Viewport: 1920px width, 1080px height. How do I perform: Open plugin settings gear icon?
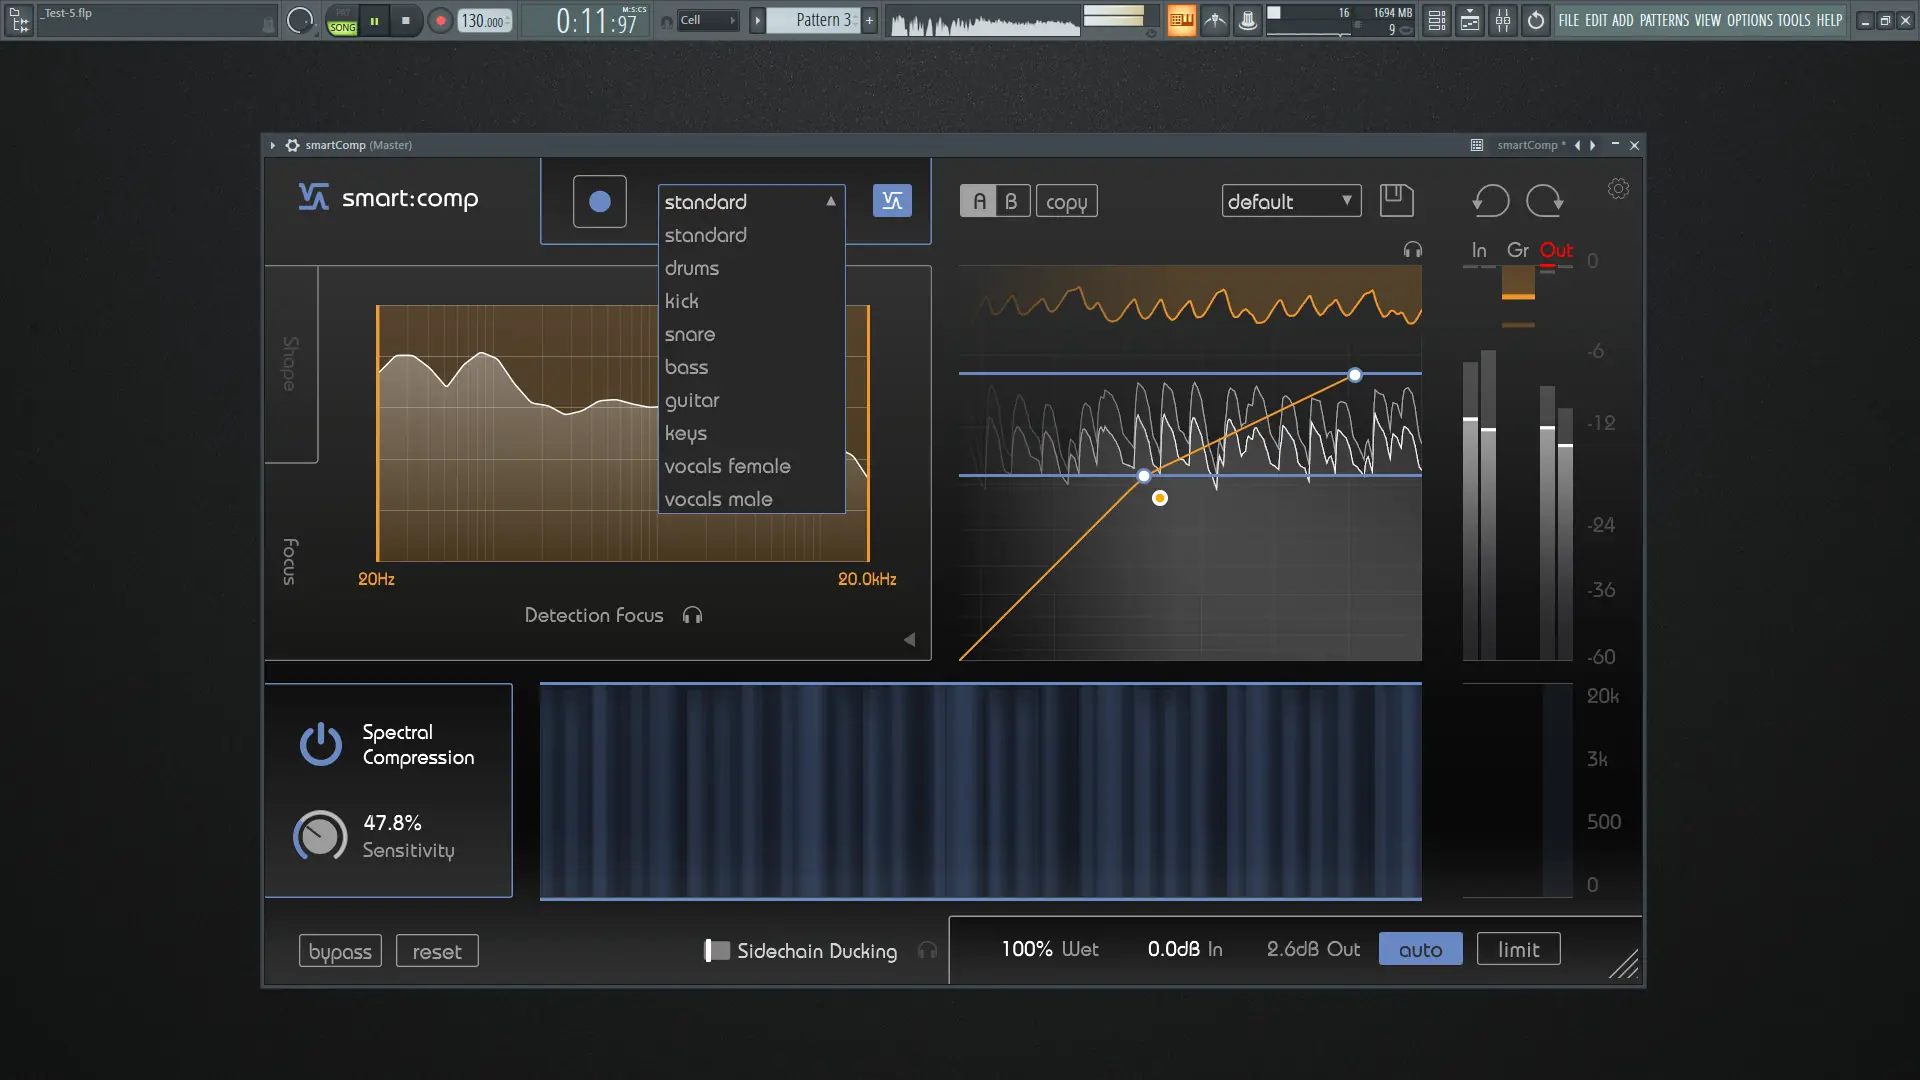pos(1618,189)
